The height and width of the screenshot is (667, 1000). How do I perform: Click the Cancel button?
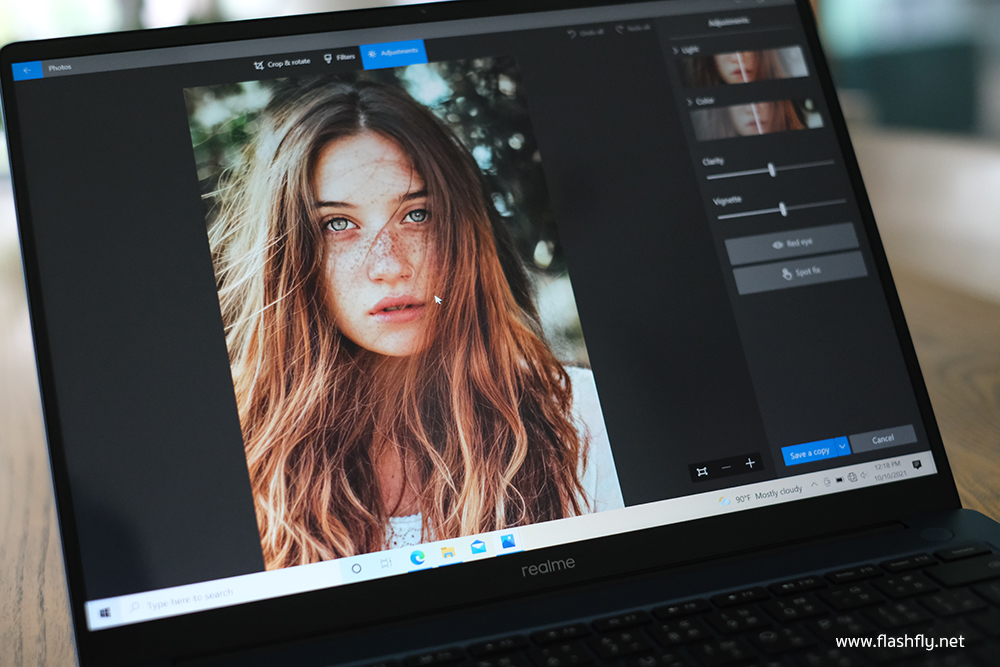pos(882,439)
